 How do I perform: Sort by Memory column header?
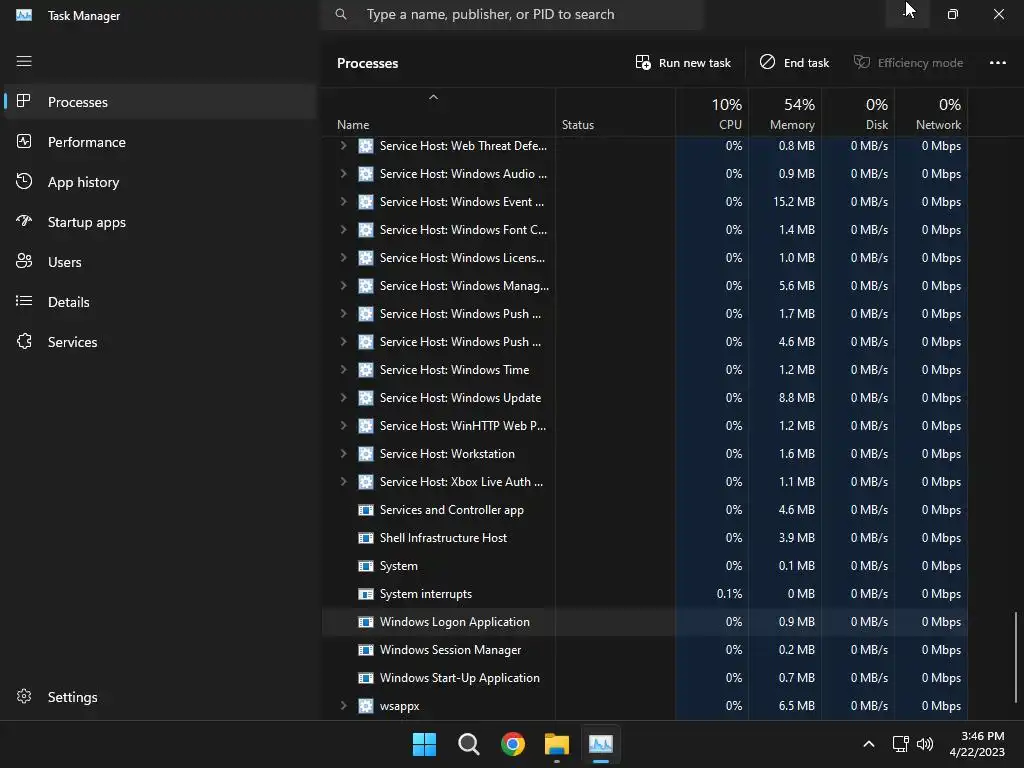(x=785, y=113)
